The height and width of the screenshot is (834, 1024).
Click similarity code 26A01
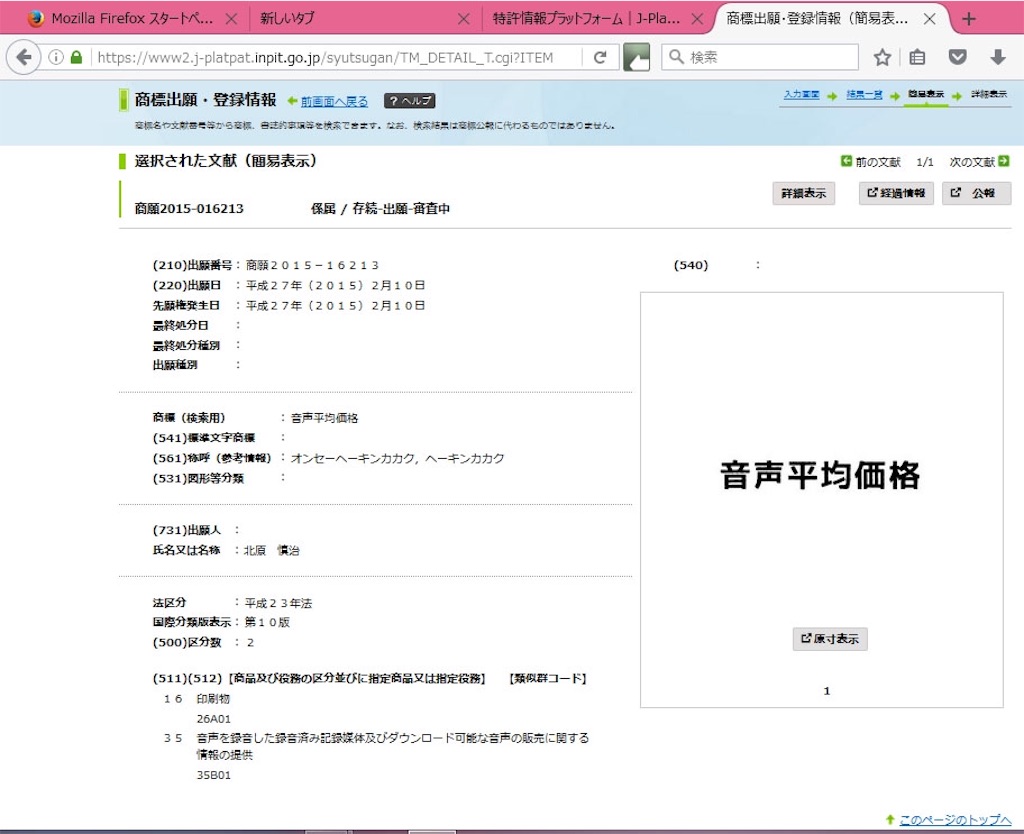click(x=214, y=719)
